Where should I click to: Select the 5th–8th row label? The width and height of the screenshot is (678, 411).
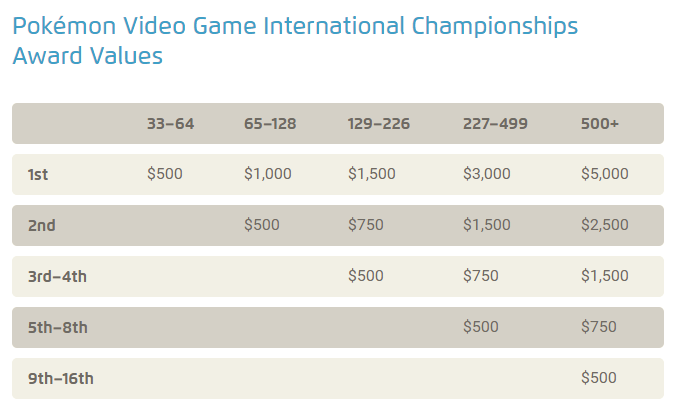(x=58, y=328)
